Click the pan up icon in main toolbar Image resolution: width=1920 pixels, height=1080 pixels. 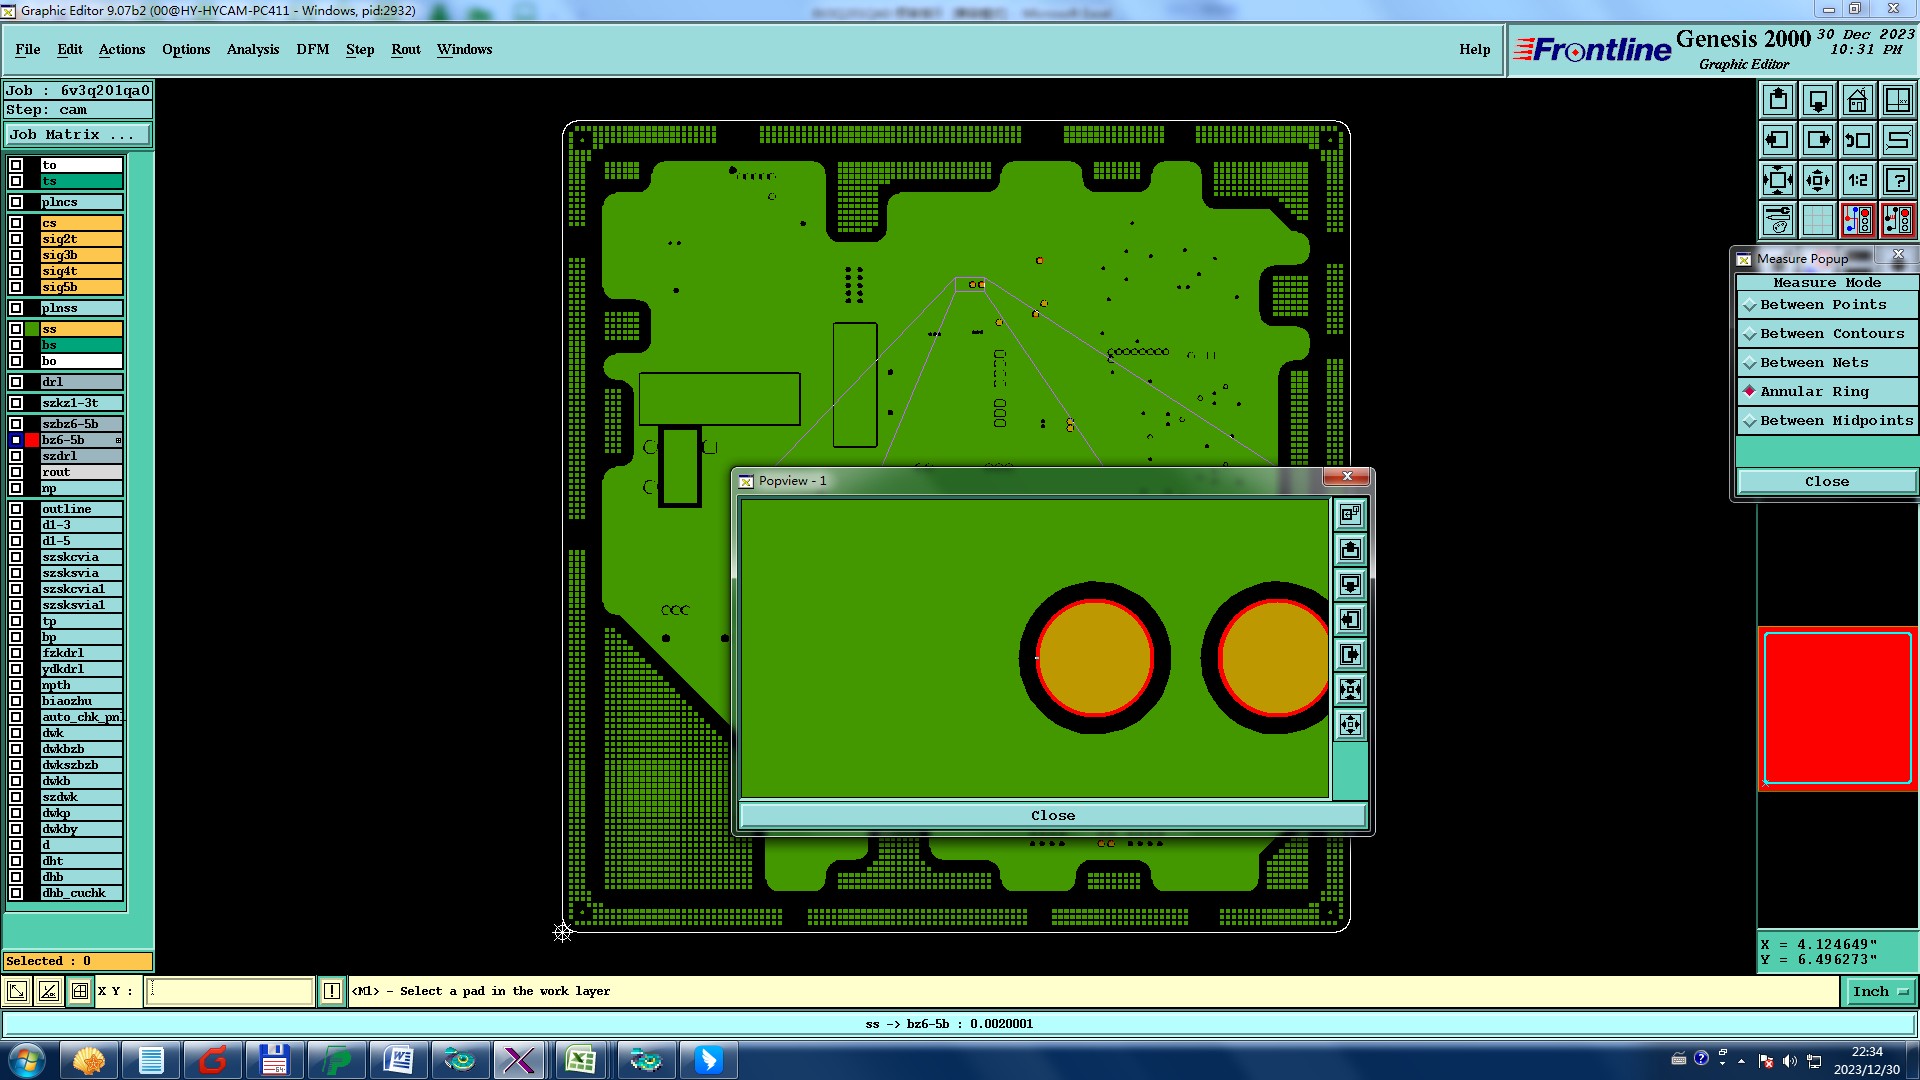(1777, 100)
